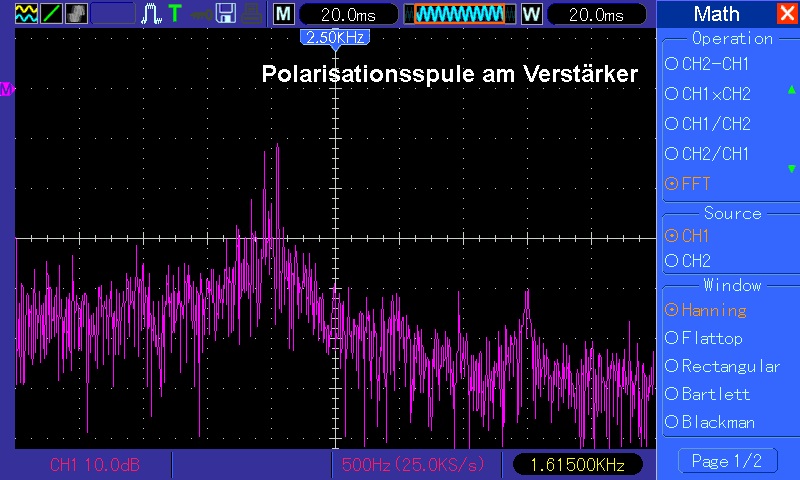Viewport: 800px width, 480px height.
Task: Click the window timebase 20.0ms readout
Action: (596, 14)
